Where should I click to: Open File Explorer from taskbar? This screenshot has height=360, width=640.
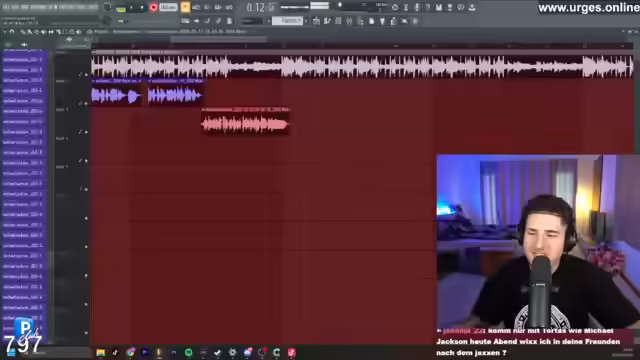[x=100, y=352]
